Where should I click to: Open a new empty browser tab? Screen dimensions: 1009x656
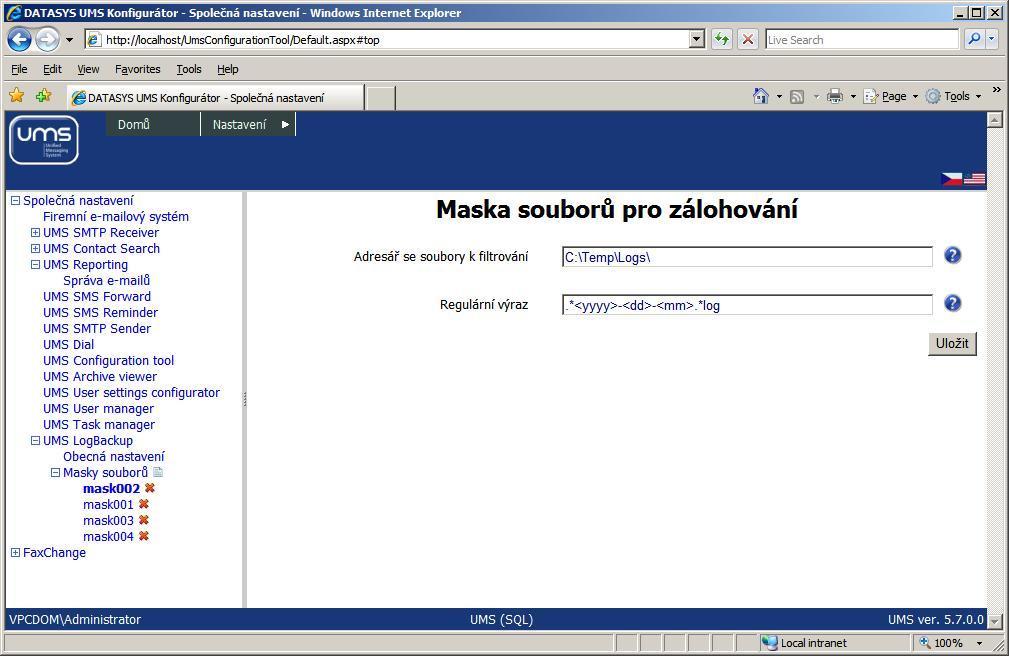[x=380, y=98]
